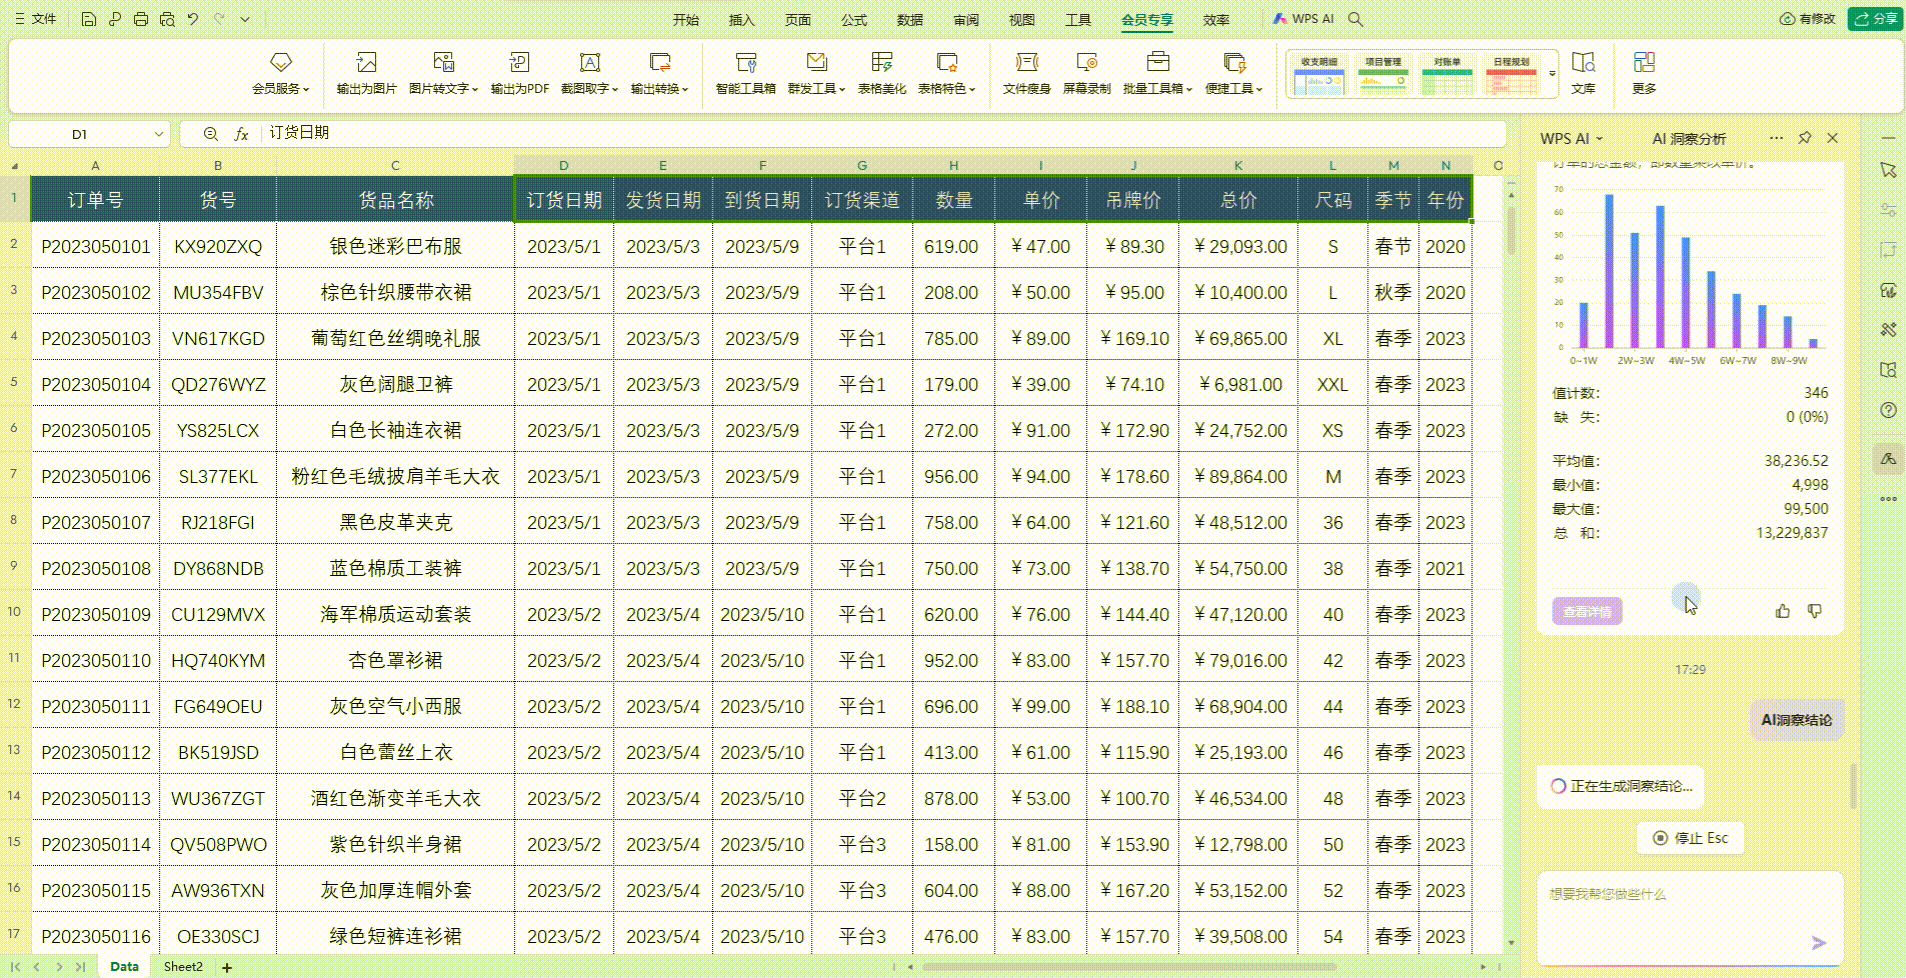Click the 分享 share button
The height and width of the screenshot is (978, 1906).
[x=1875, y=19]
